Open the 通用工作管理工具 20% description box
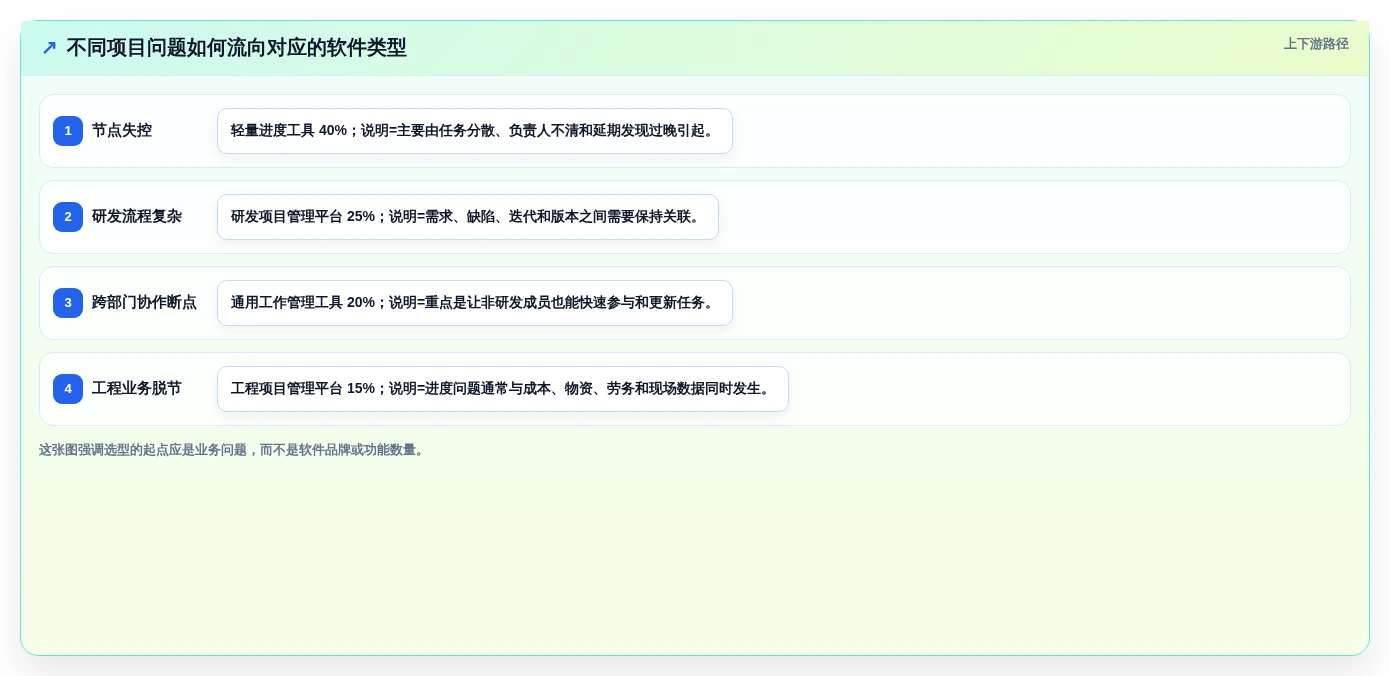The height and width of the screenshot is (676, 1390). (x=475, y=303)
